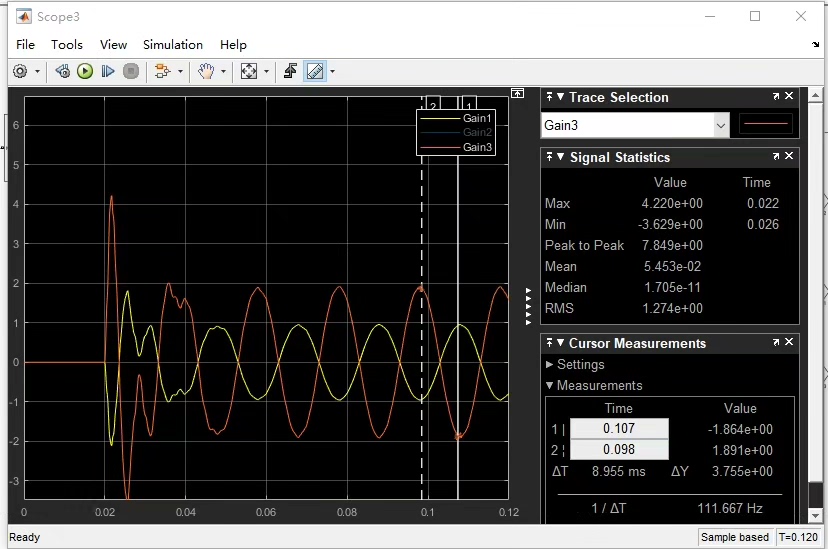This screenshot has width=828, height=549.
Task: Close the Cursor Measurements panel
Action: (789, 342)
